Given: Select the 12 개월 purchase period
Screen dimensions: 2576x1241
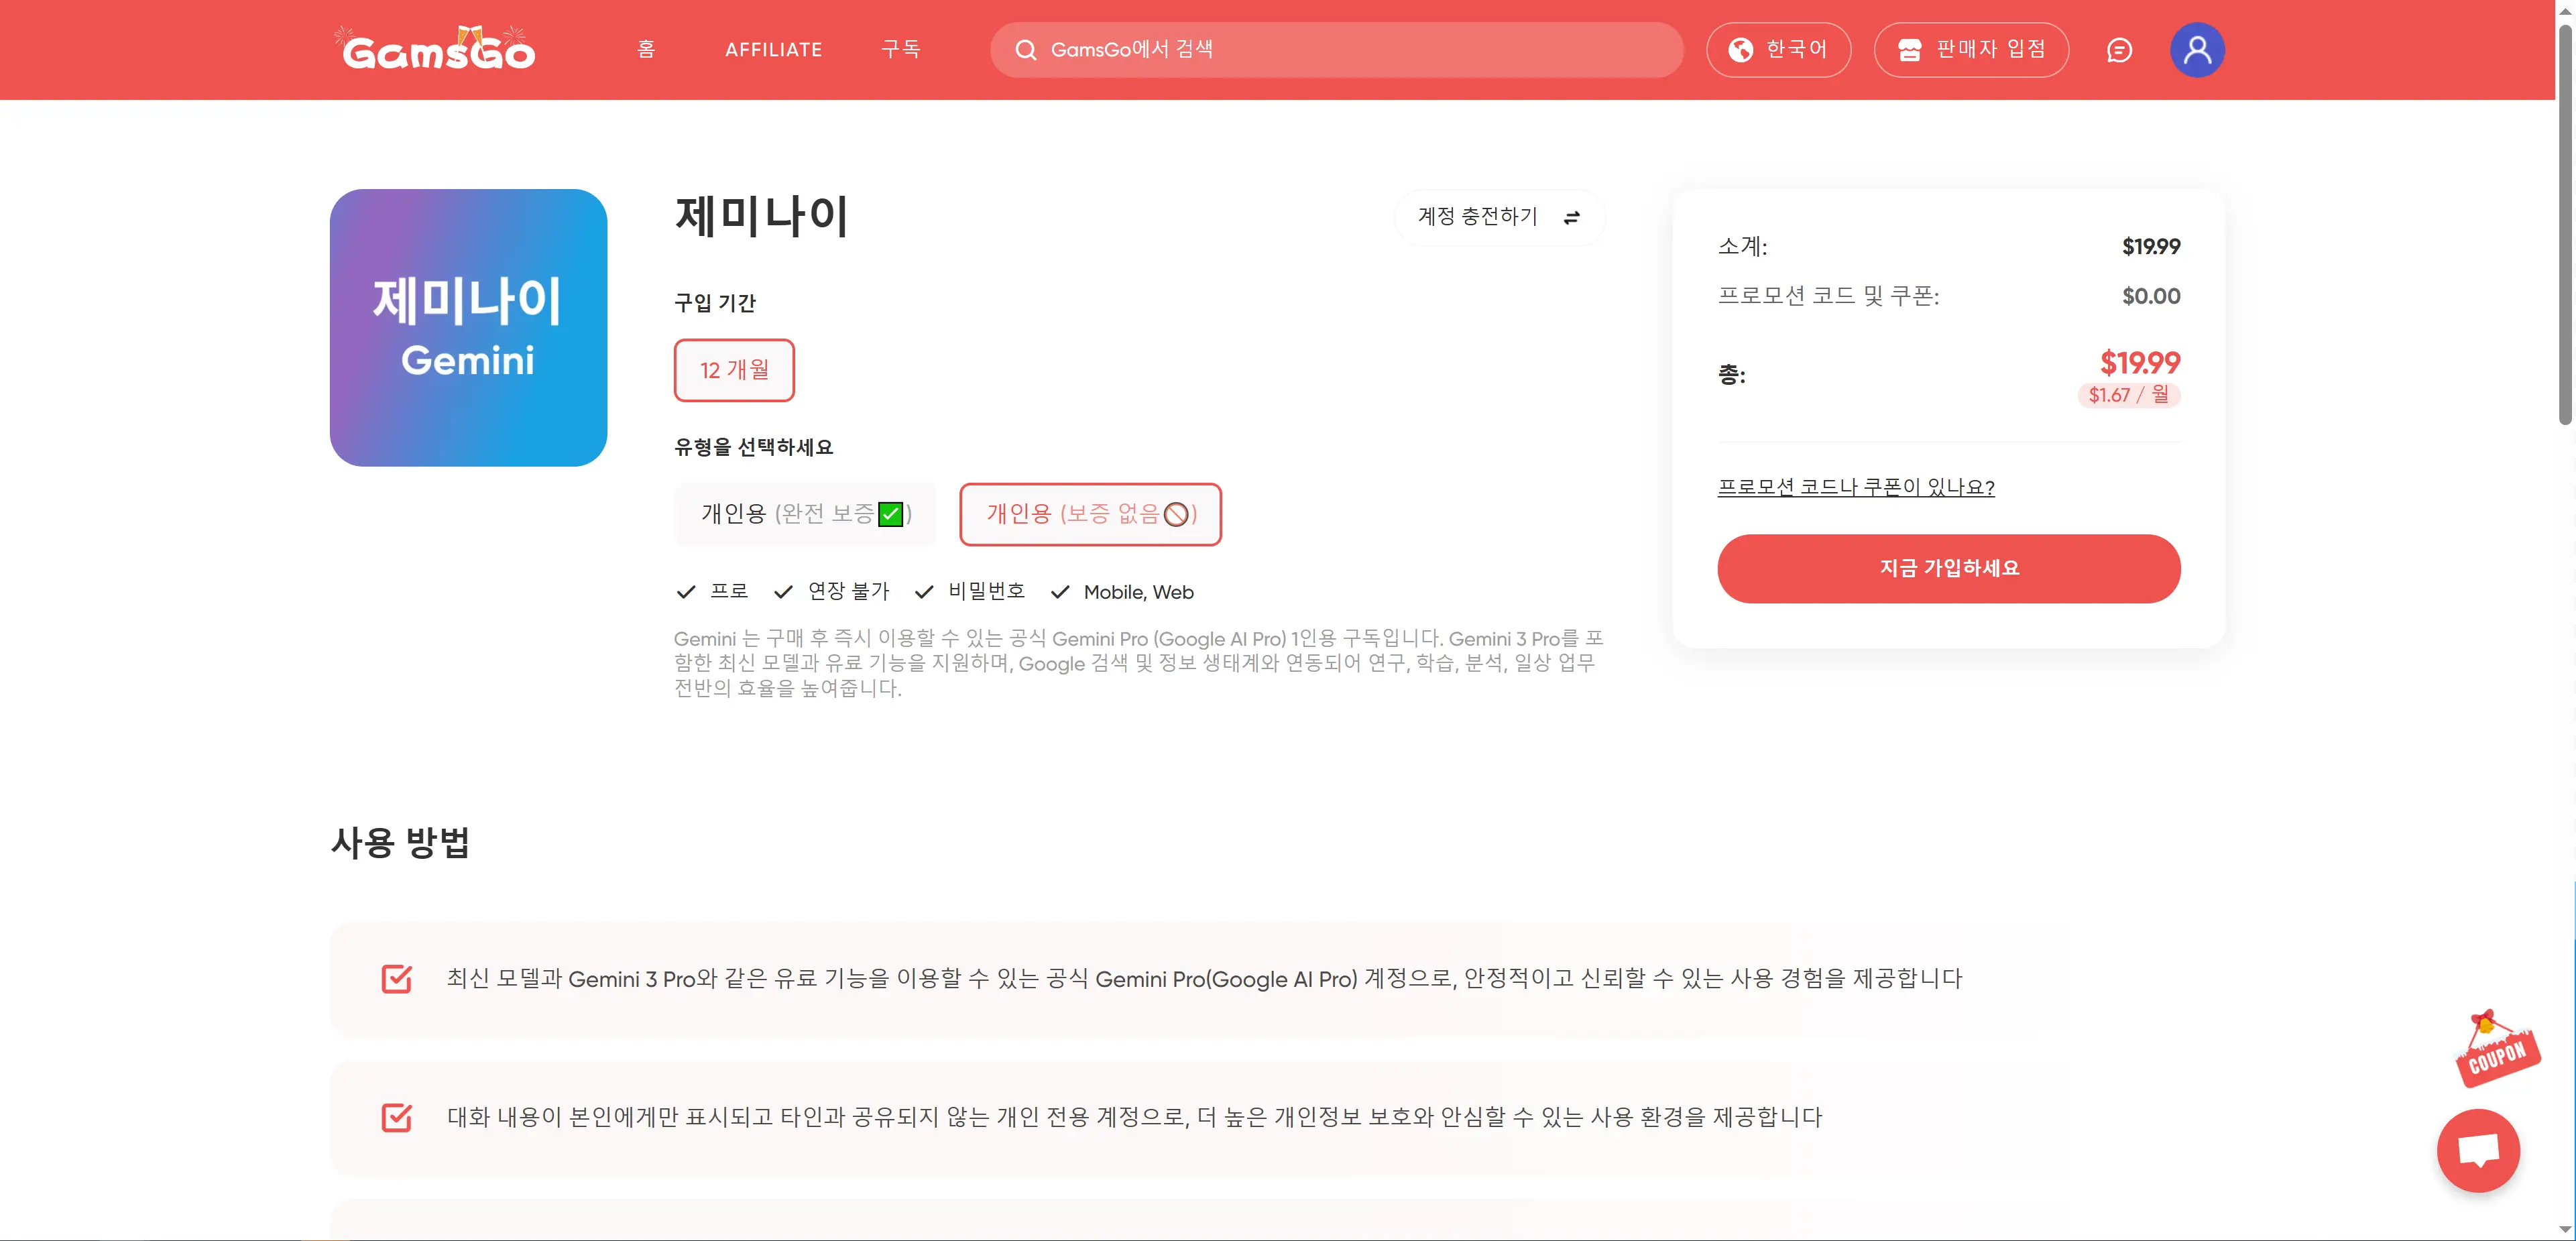Looking at the screenshot, I should pyautogui.click(x=734, y=370).
